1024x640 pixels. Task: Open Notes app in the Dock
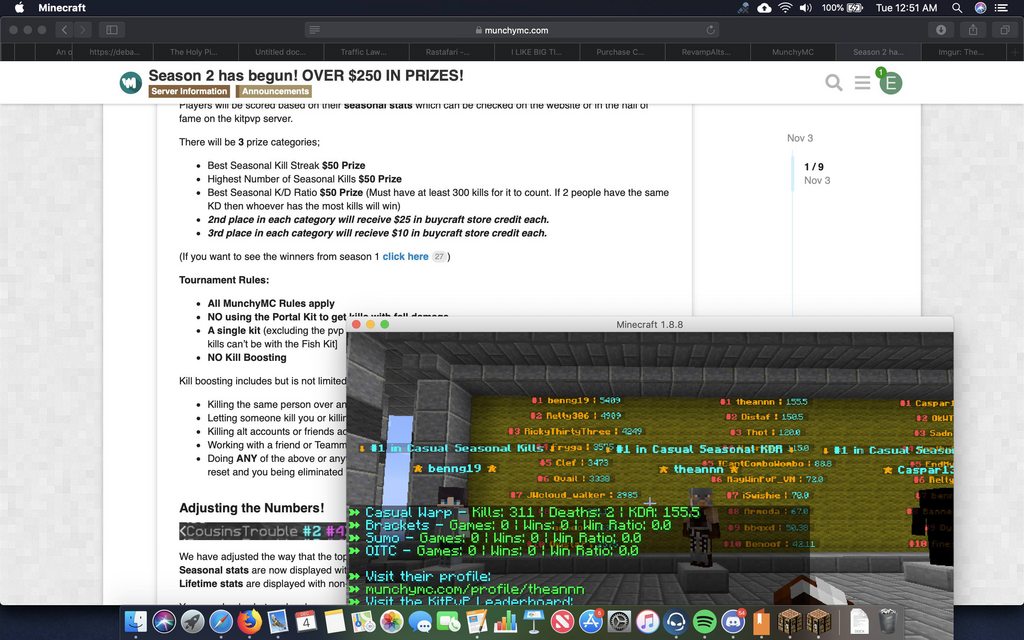point(334,621)
